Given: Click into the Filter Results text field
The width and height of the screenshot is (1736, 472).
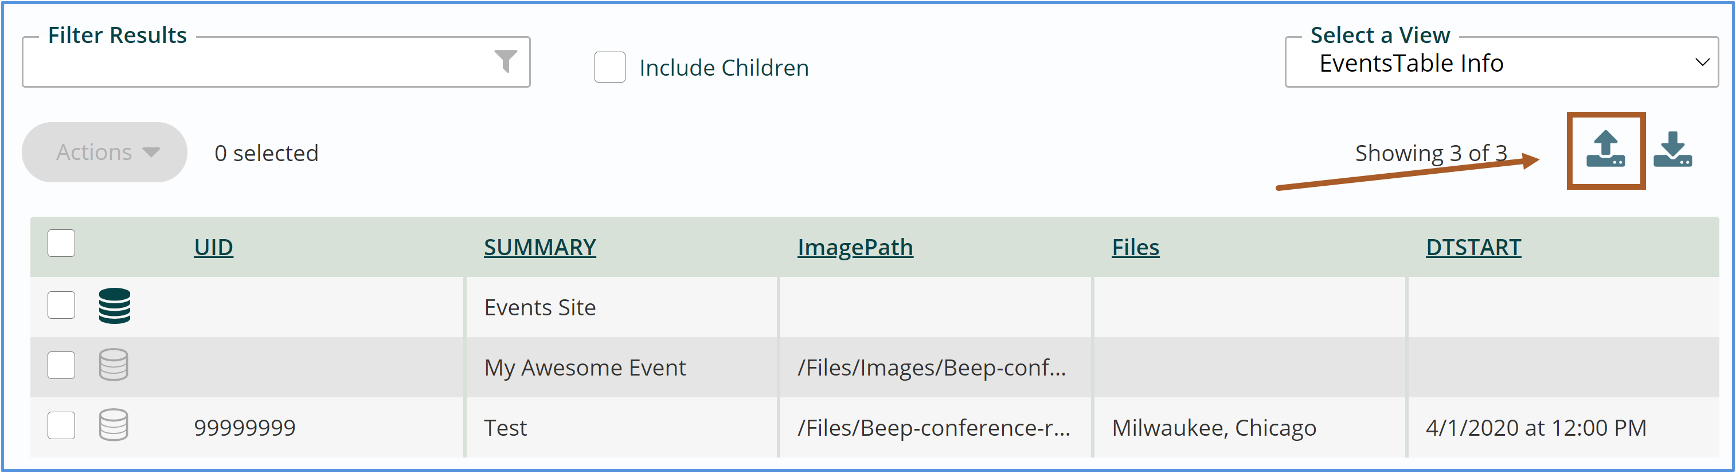Looking at the screenshot, I should [258, 63].
